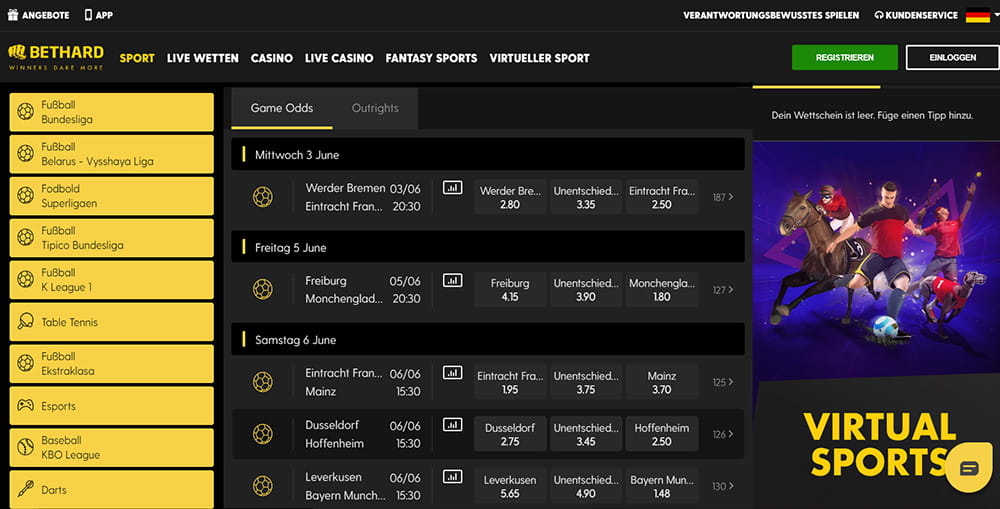Open the German flag language selector

tap(978, 15)
